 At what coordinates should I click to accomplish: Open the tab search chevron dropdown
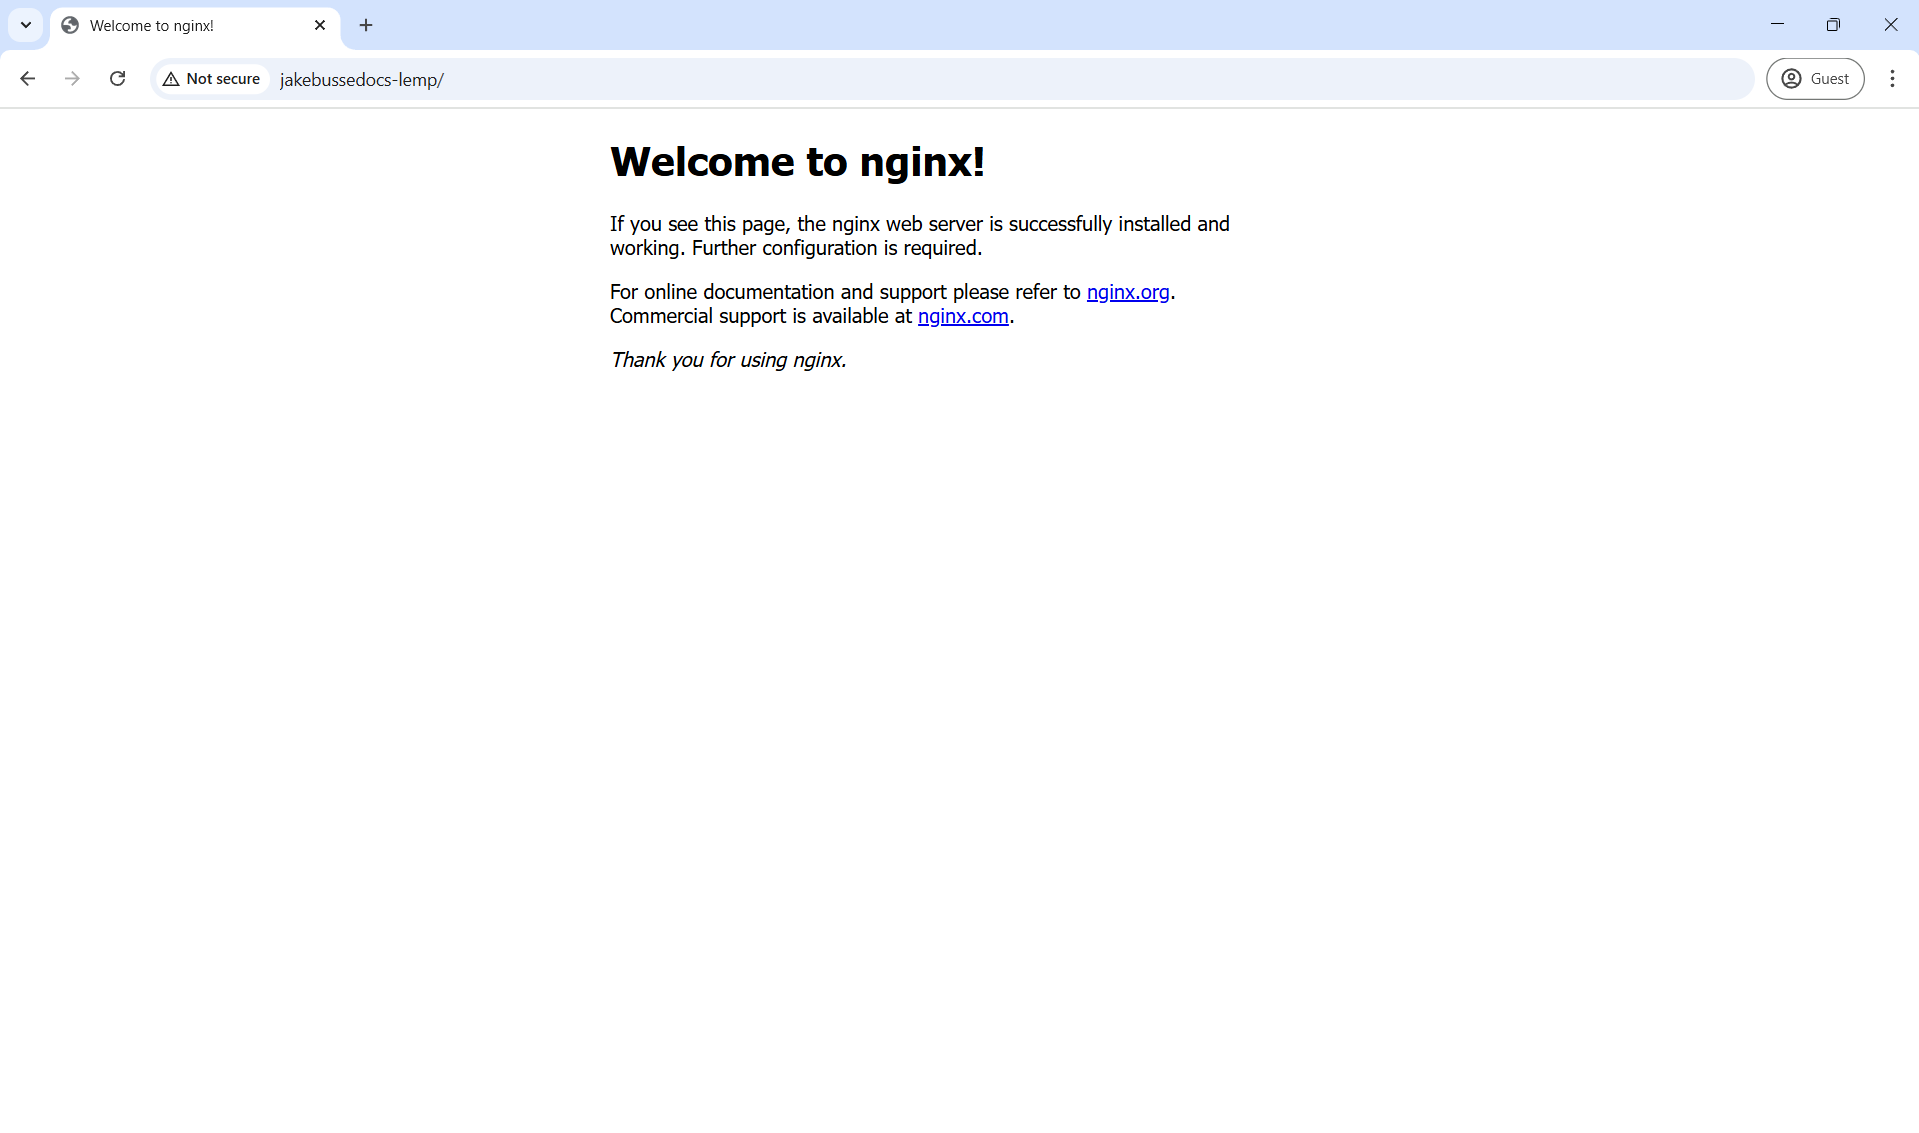click(x=25, y=25)
